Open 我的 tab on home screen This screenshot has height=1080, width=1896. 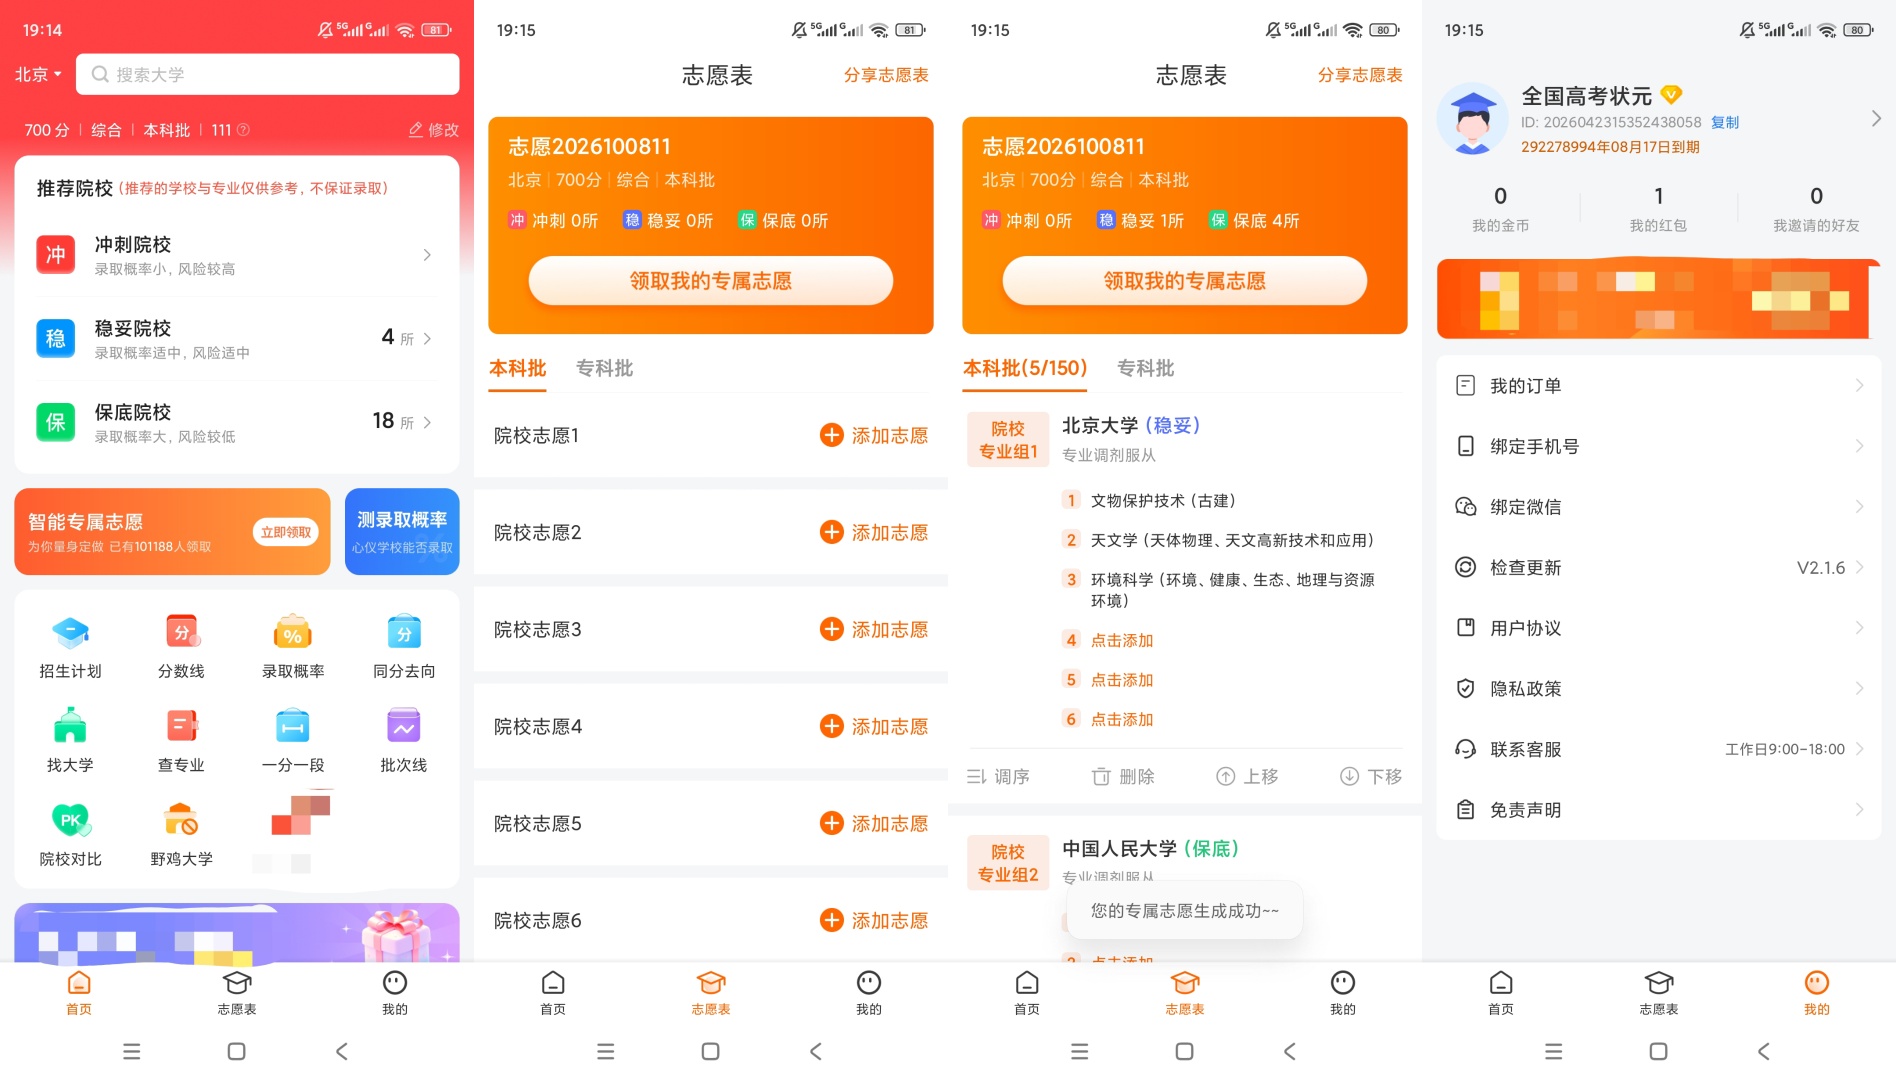click(x=395, y=993)
